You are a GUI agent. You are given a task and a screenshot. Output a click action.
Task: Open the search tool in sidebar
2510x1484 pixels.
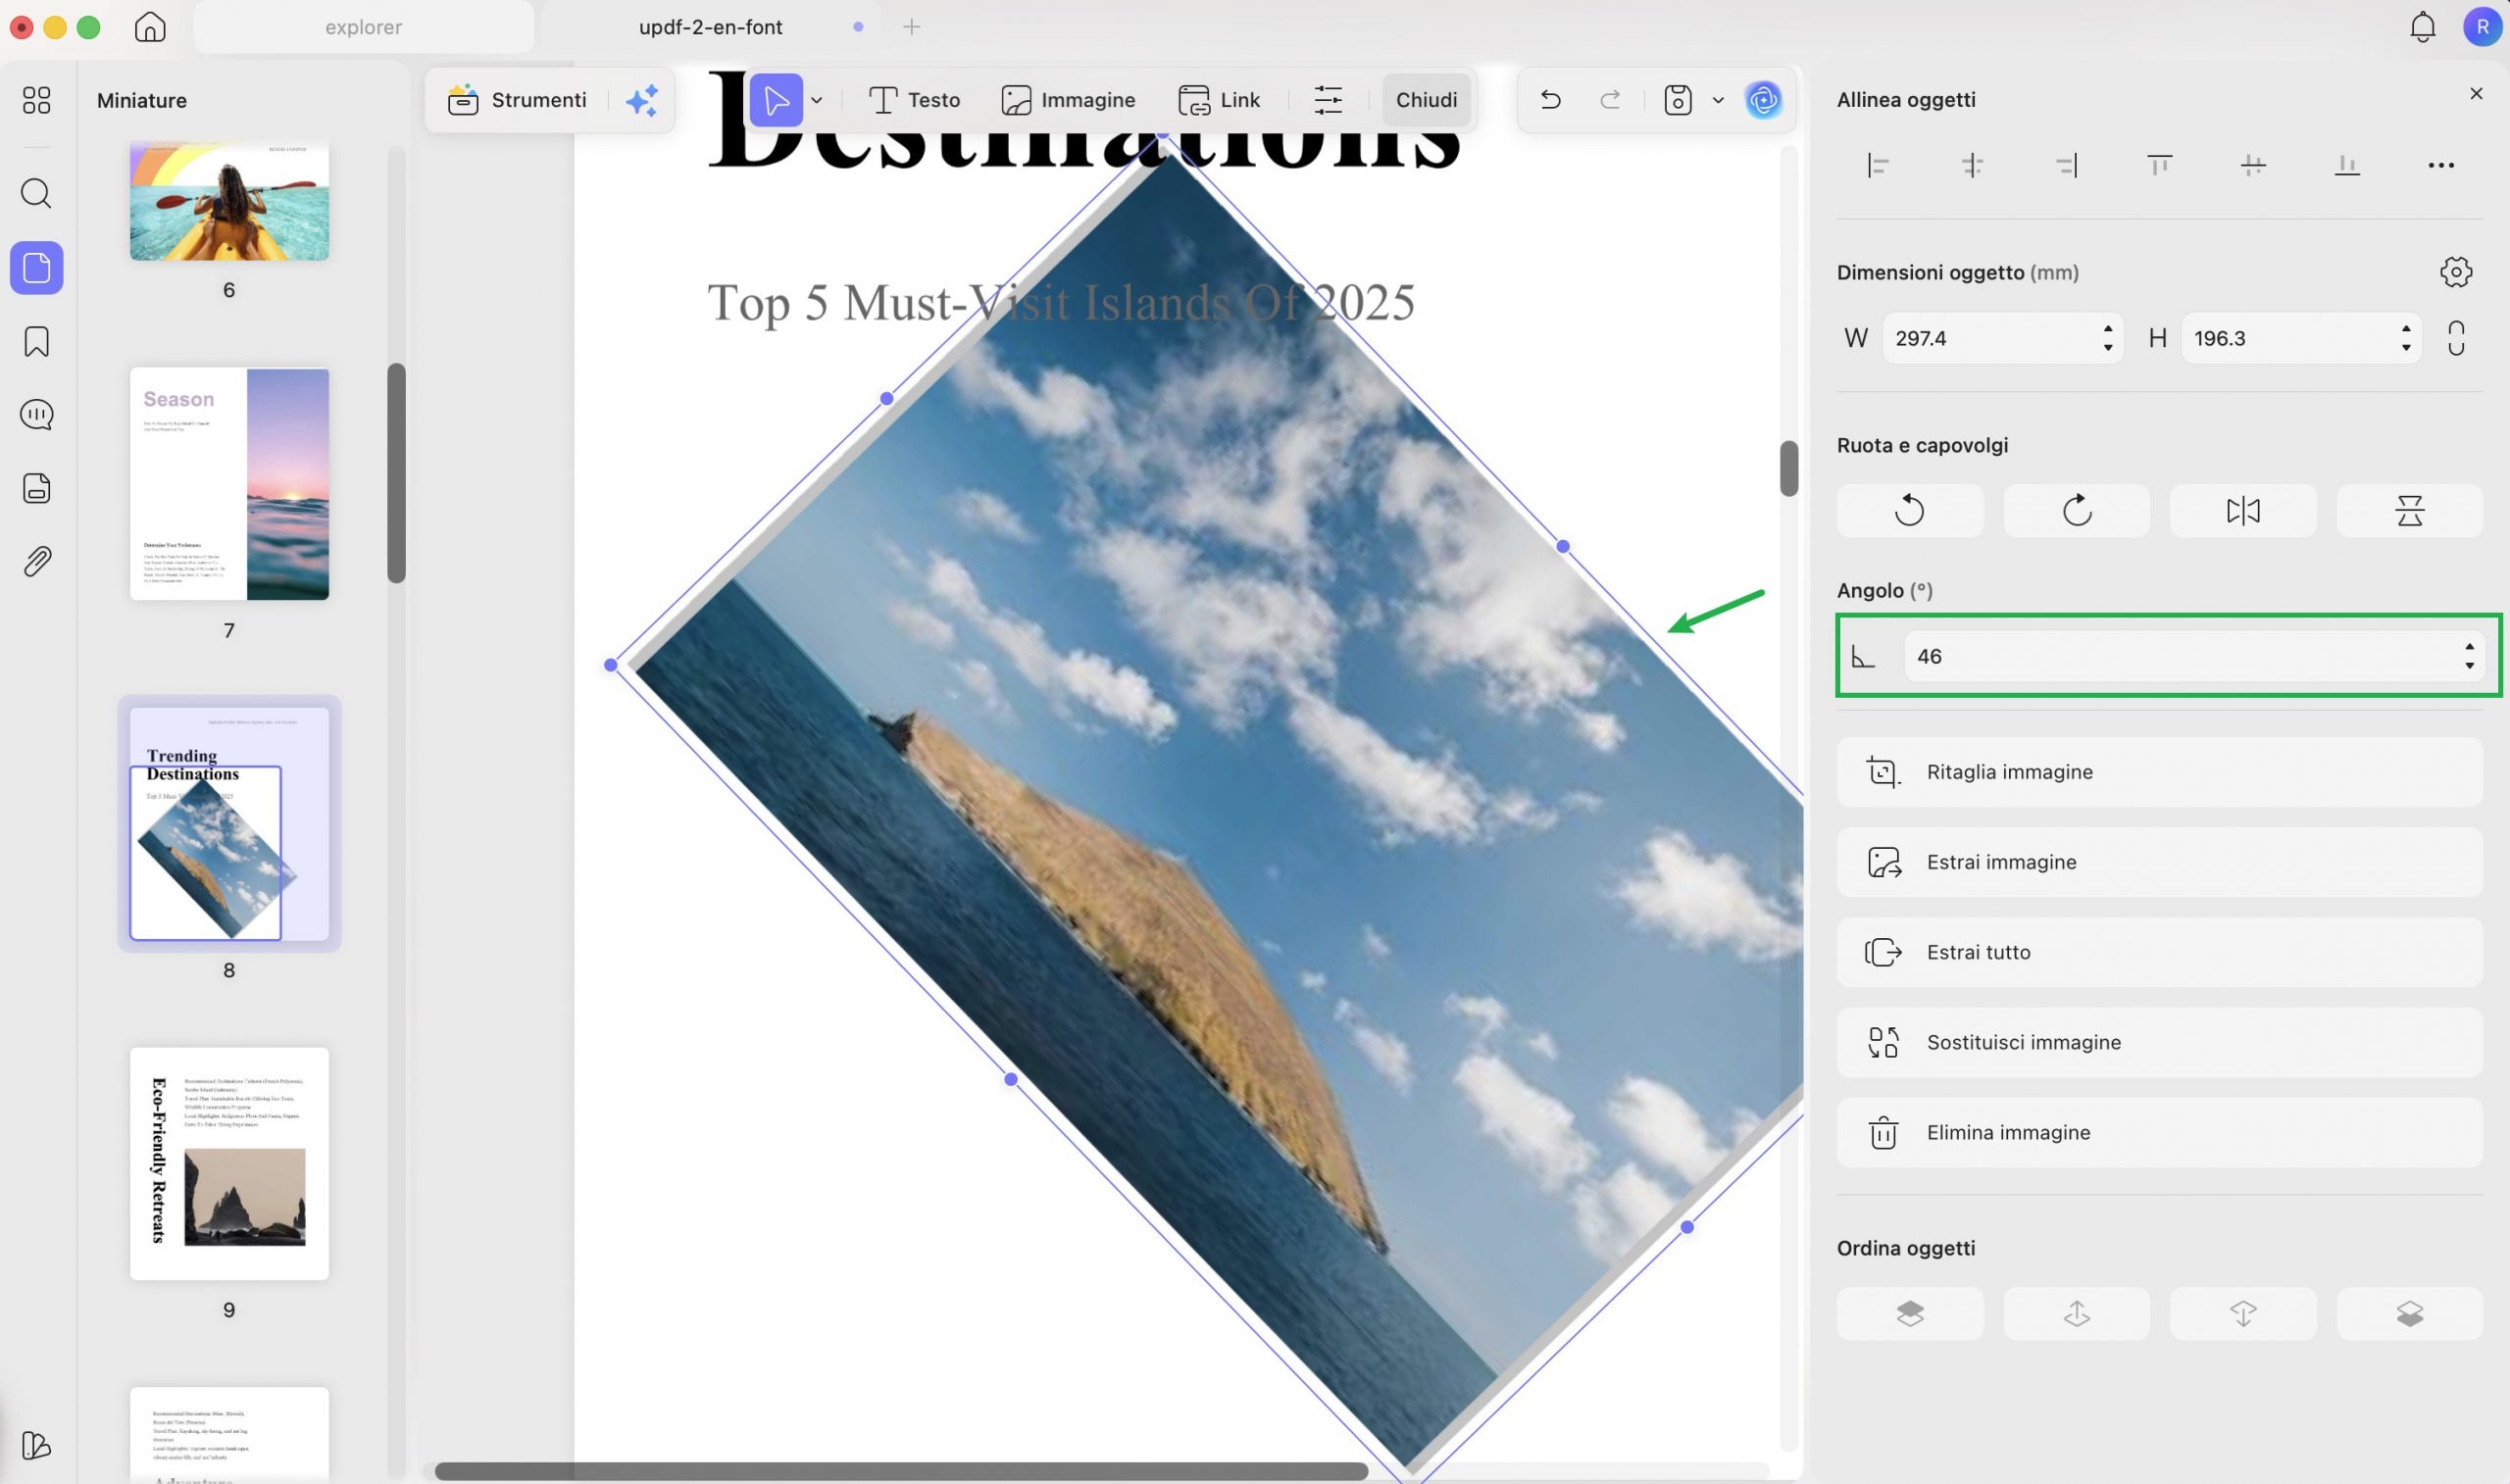pos(36,193)
